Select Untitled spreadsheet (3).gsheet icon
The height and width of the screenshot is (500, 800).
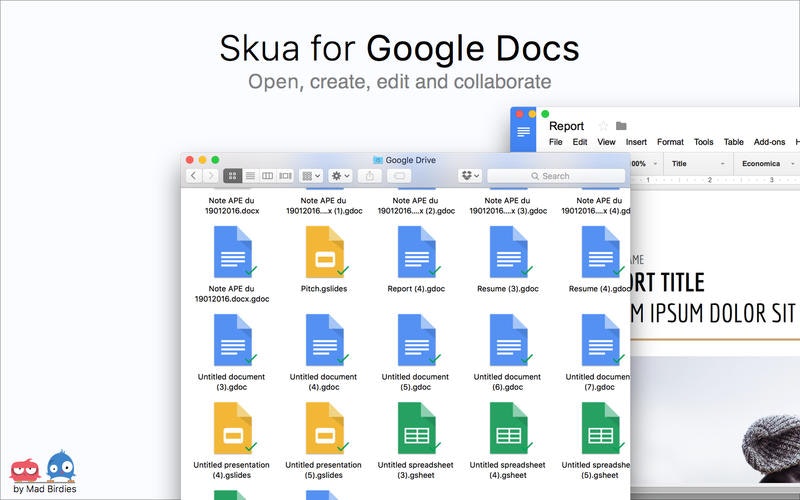[416, 429]
